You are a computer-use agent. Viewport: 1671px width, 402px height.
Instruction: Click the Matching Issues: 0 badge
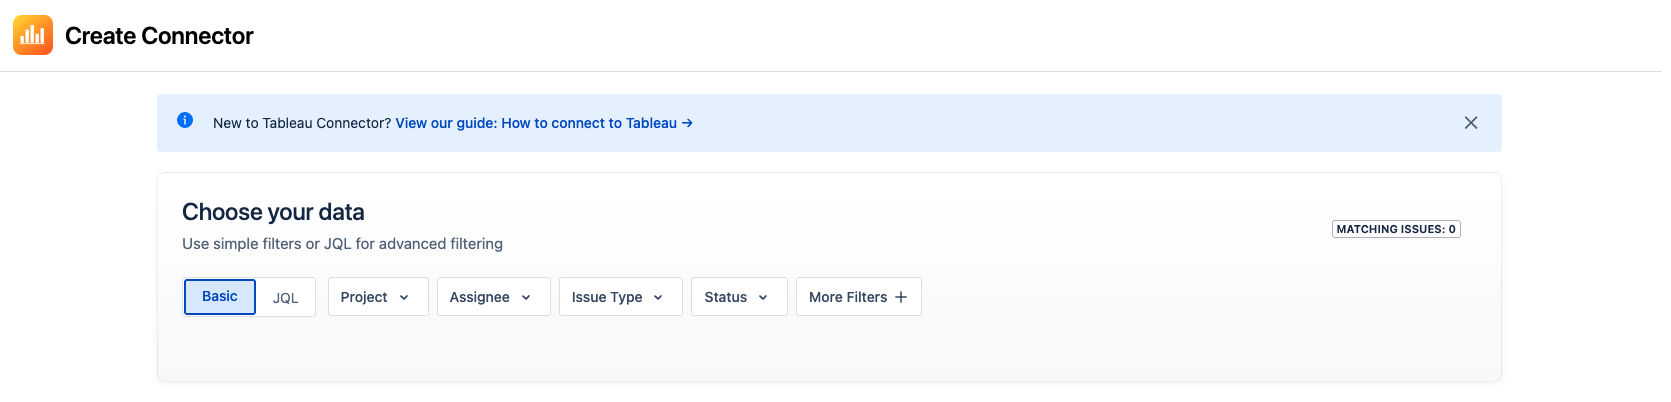coord(1396,229)
